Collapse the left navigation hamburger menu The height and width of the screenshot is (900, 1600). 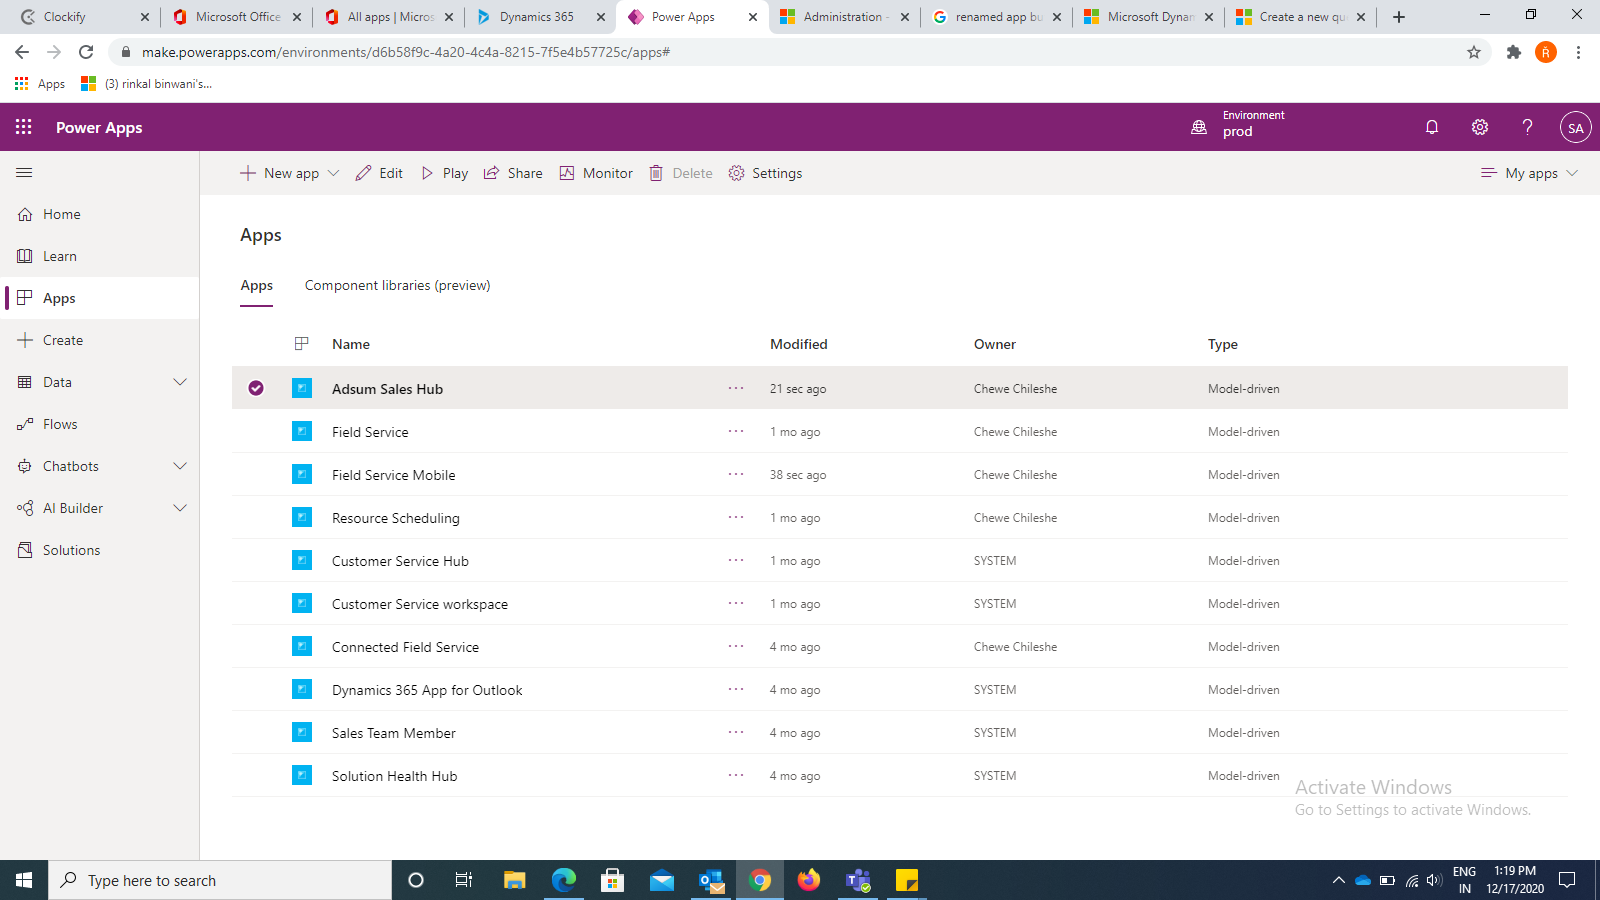24,173
